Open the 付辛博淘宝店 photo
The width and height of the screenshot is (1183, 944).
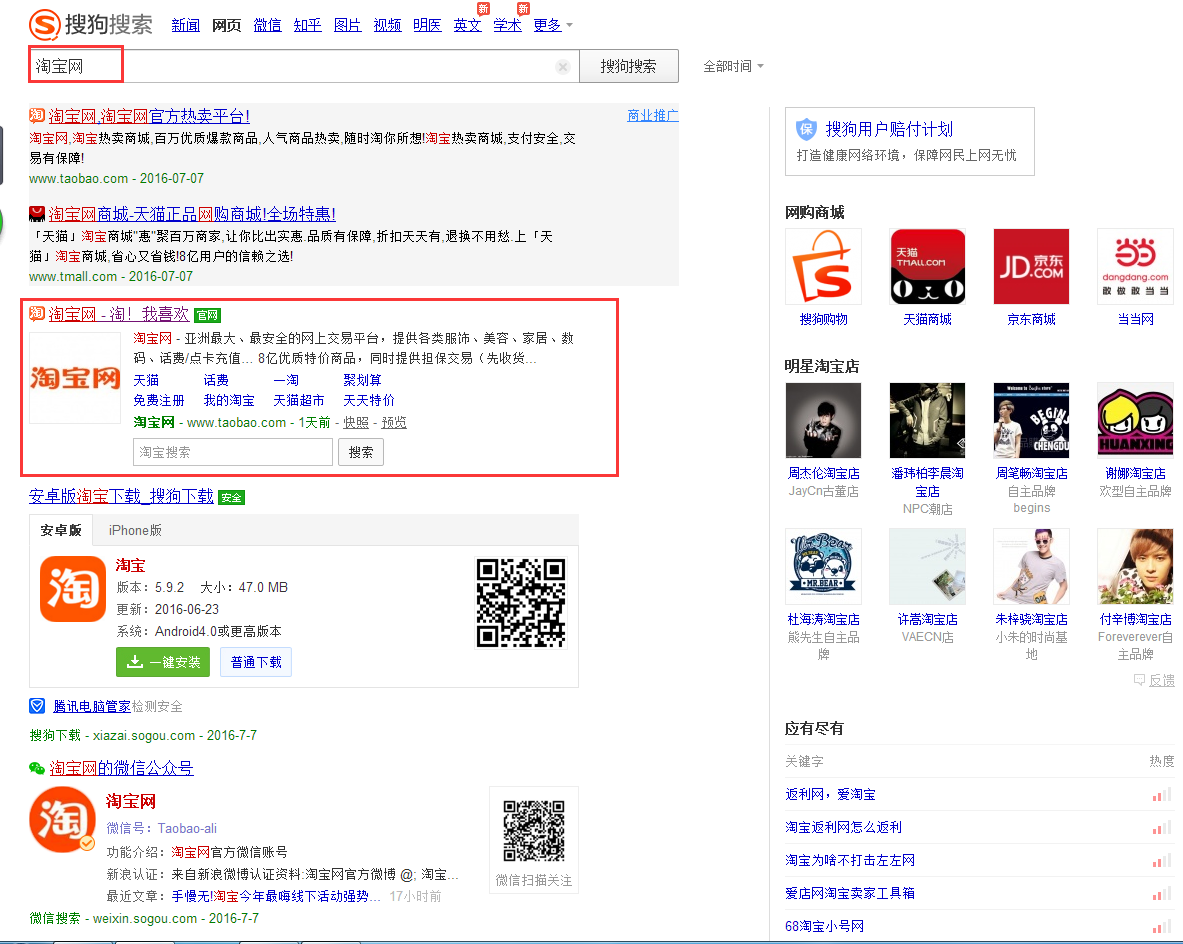click(1135, 566)
